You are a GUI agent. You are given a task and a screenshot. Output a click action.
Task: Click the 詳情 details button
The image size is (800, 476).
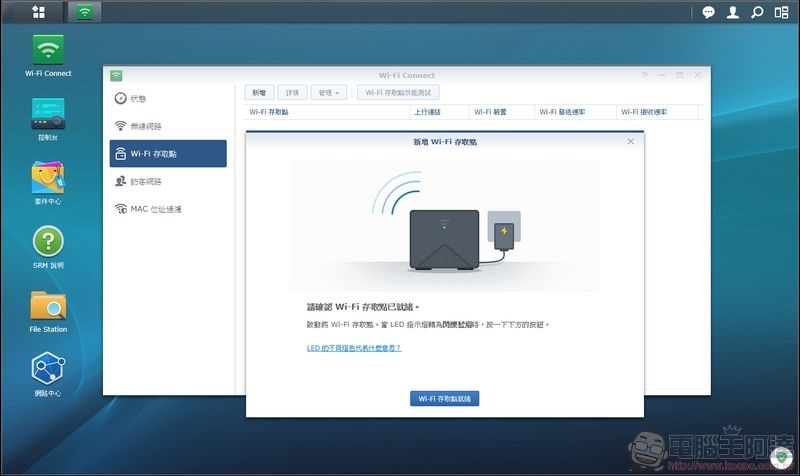[292, 92]
